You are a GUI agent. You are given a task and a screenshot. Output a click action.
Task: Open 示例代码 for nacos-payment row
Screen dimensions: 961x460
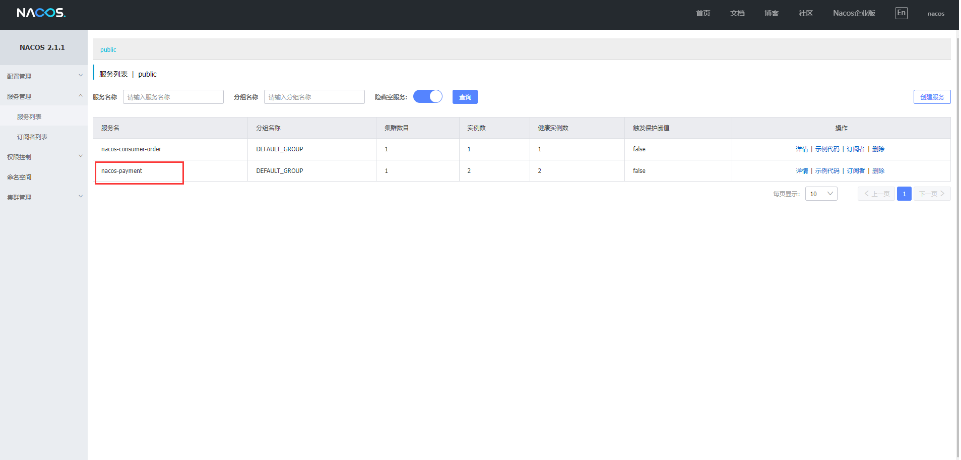click(827, 171)
